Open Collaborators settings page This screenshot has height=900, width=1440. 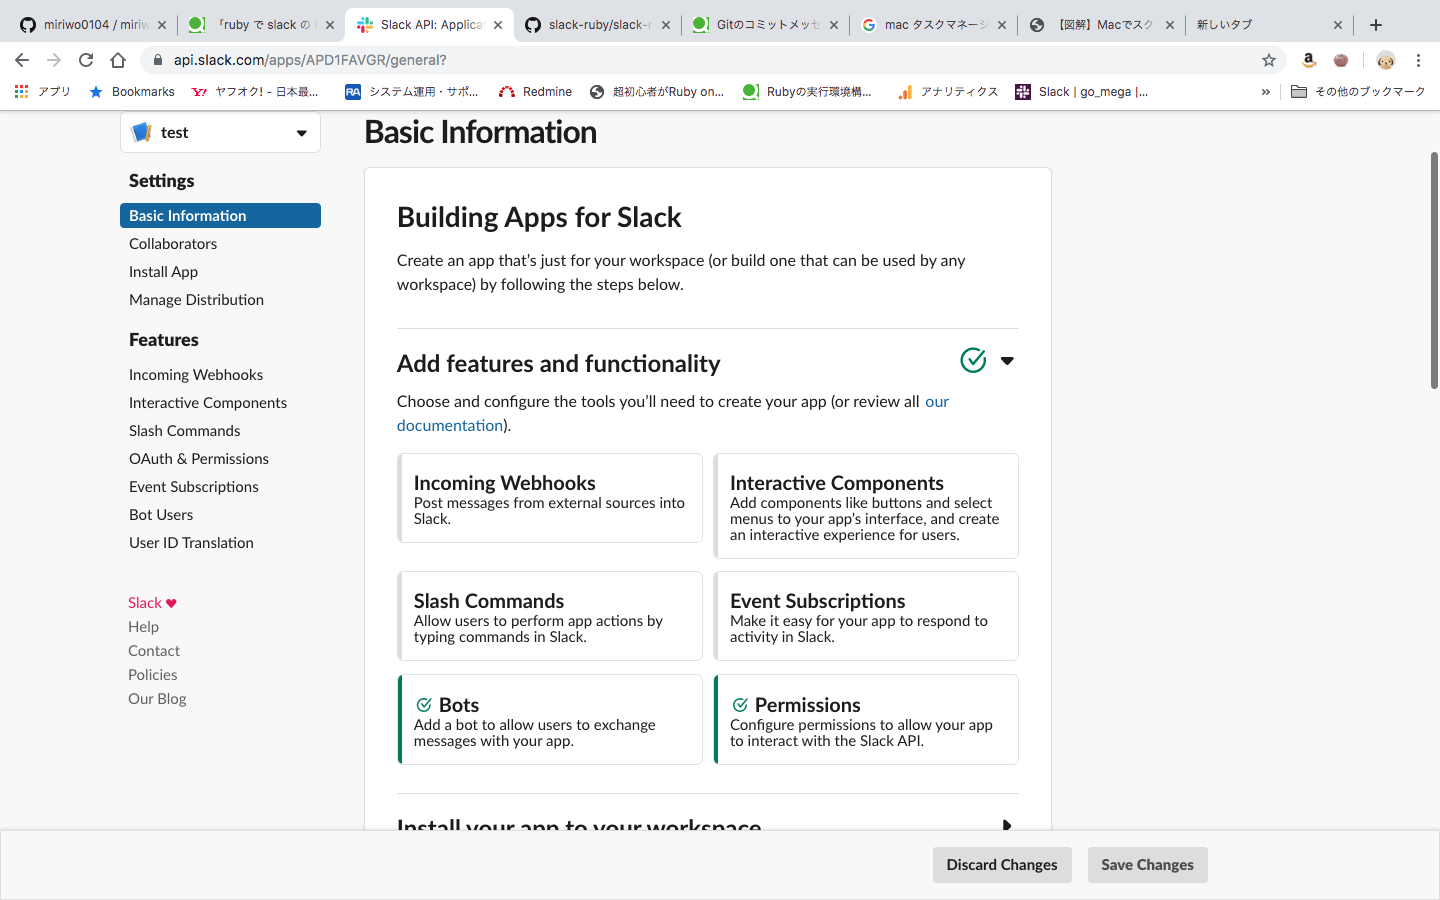(x=173, y=244)
